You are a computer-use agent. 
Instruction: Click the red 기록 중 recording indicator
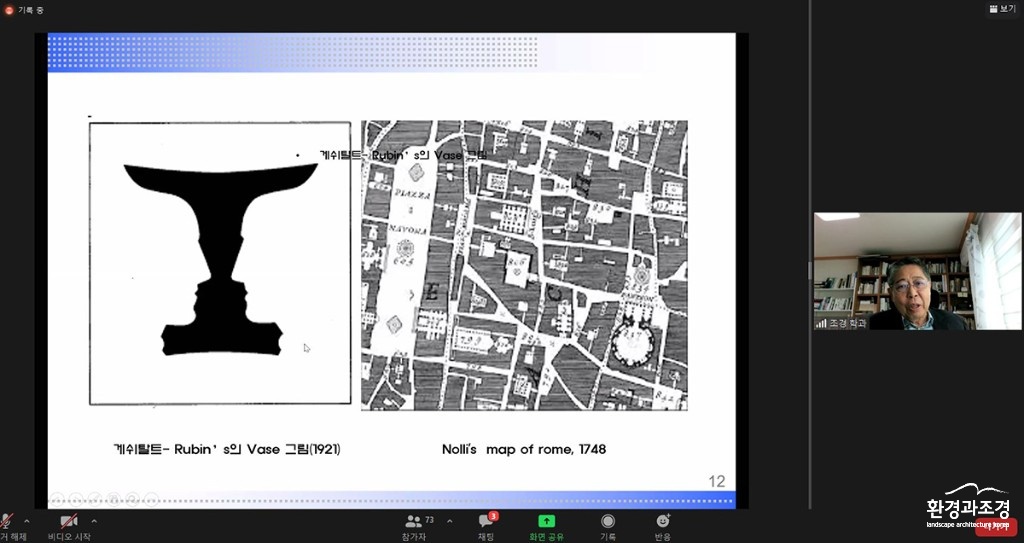[x=24, y=10]
